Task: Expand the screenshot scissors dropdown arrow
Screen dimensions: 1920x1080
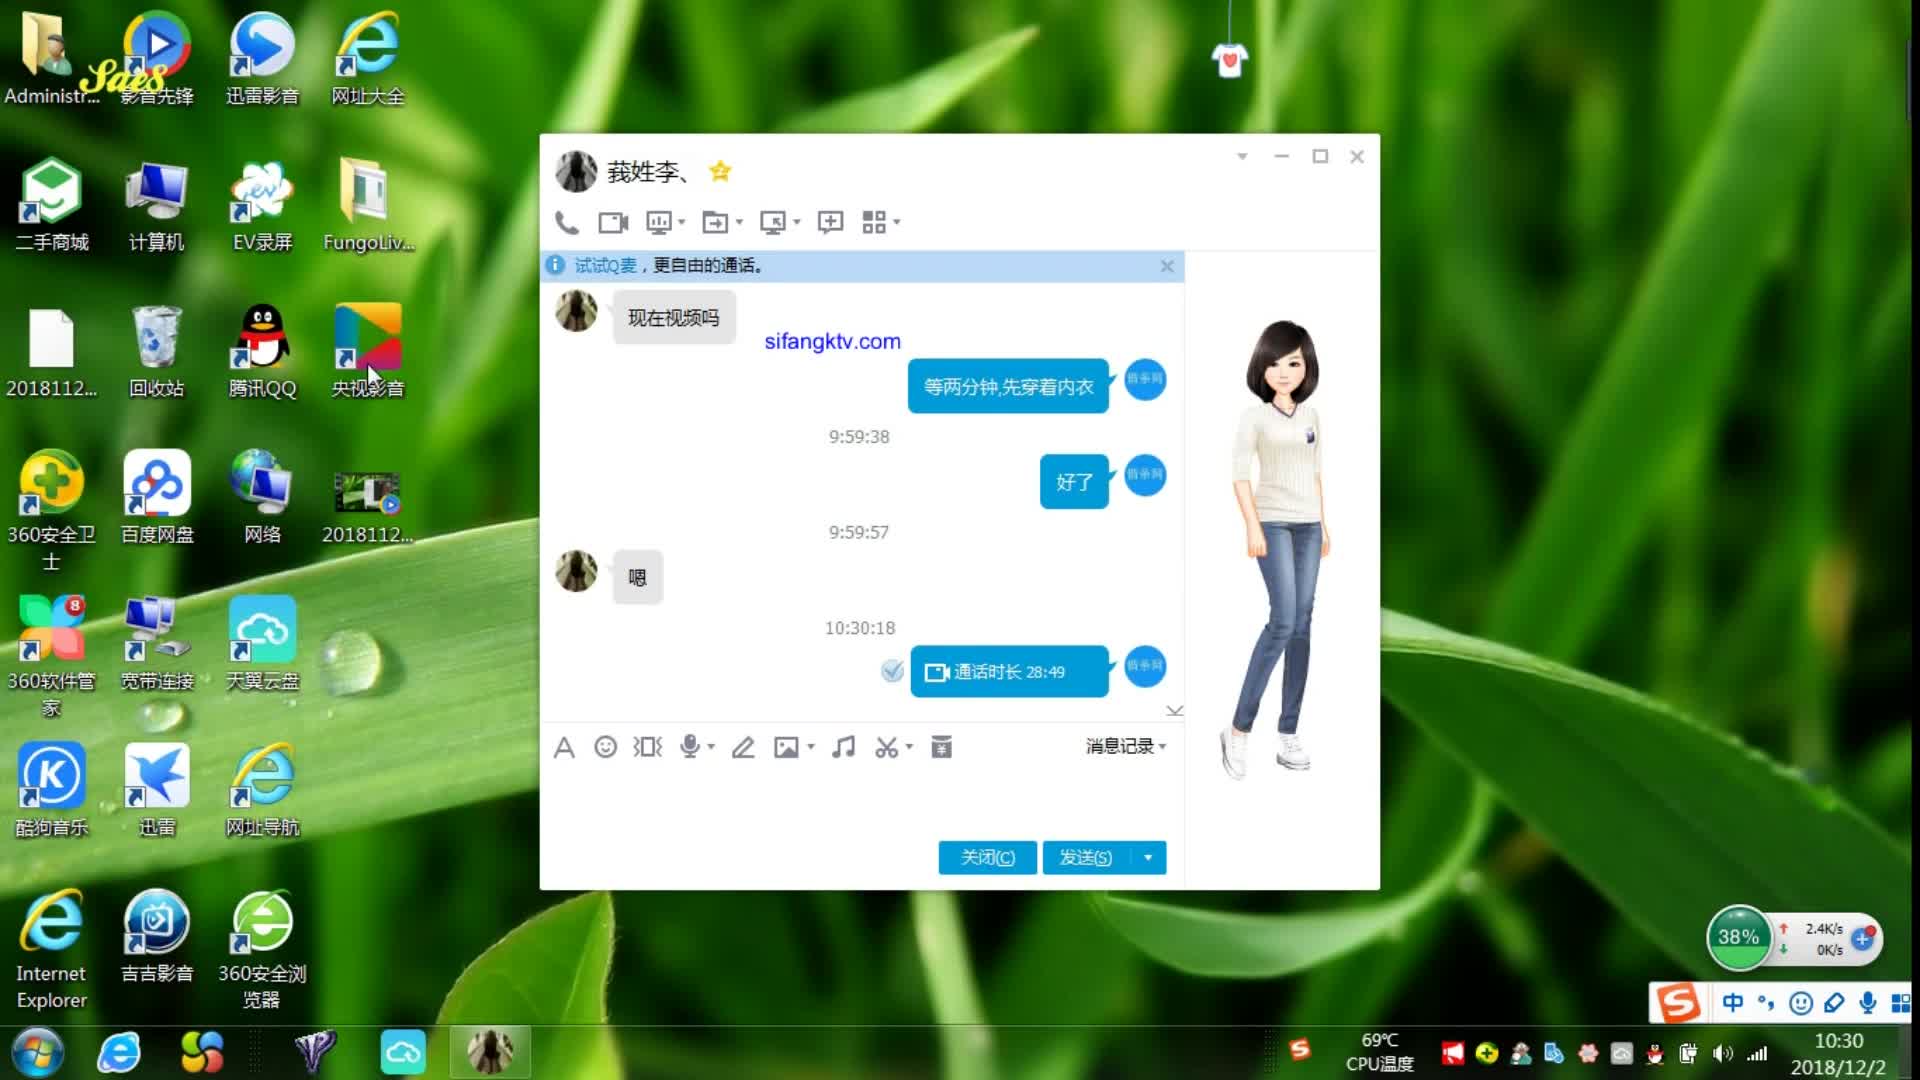Action: point(909,747)
